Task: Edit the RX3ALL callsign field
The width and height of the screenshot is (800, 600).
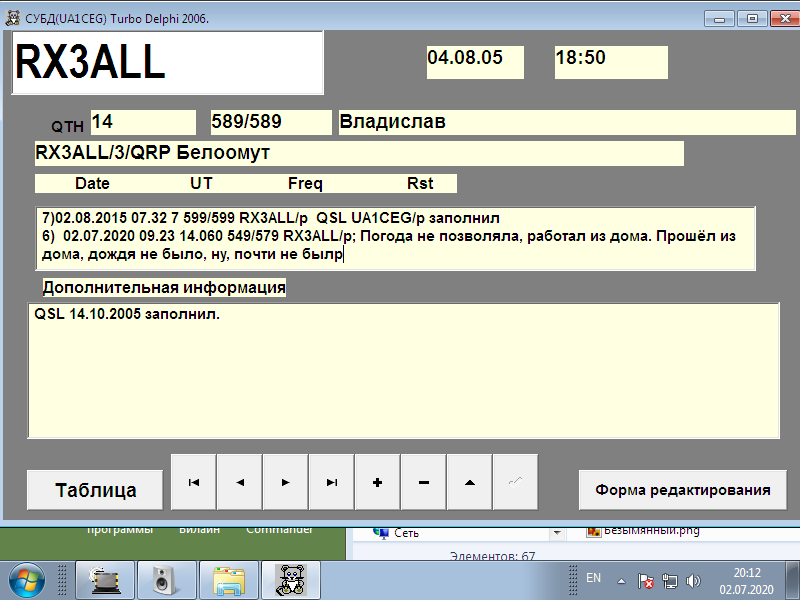Action: click(167, 63)
